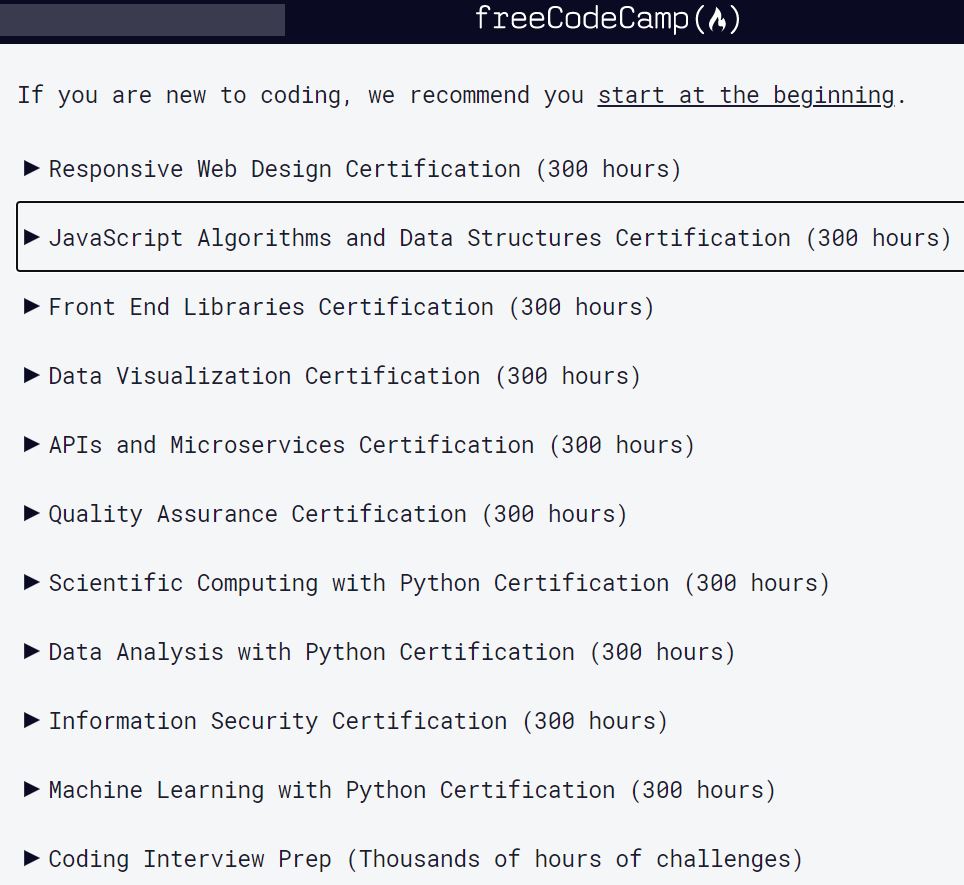Select 'Data Visualization Certification (300 hours)' text

point(345,376)
